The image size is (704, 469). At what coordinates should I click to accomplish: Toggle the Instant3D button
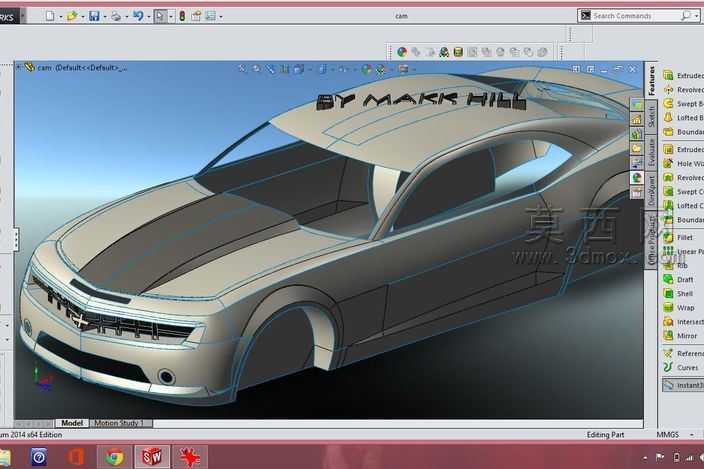coord(683,385)
